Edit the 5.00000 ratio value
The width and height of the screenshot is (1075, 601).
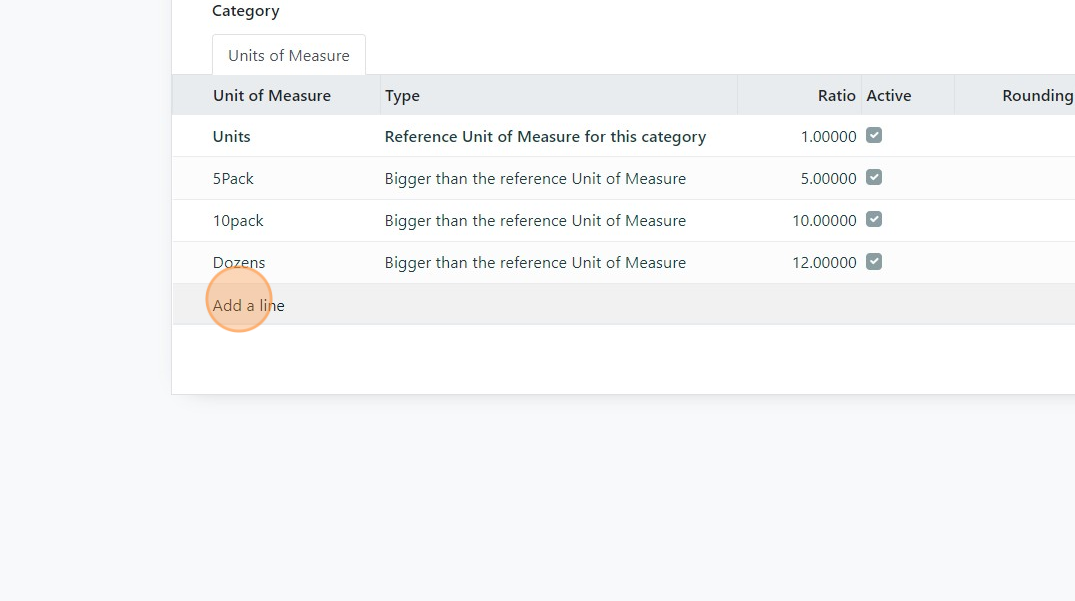[828, 179]
